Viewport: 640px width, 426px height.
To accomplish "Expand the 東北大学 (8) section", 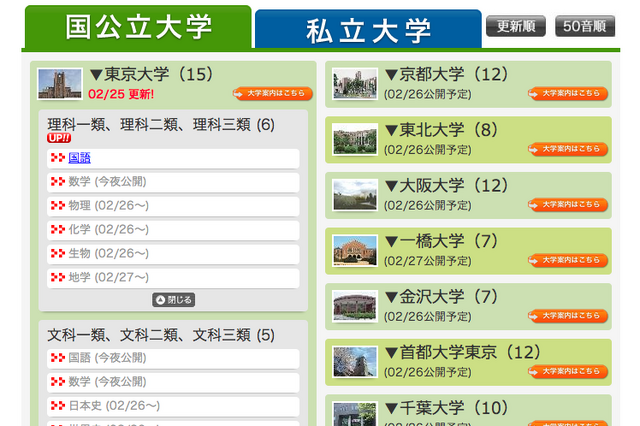I will pos(441,130).
